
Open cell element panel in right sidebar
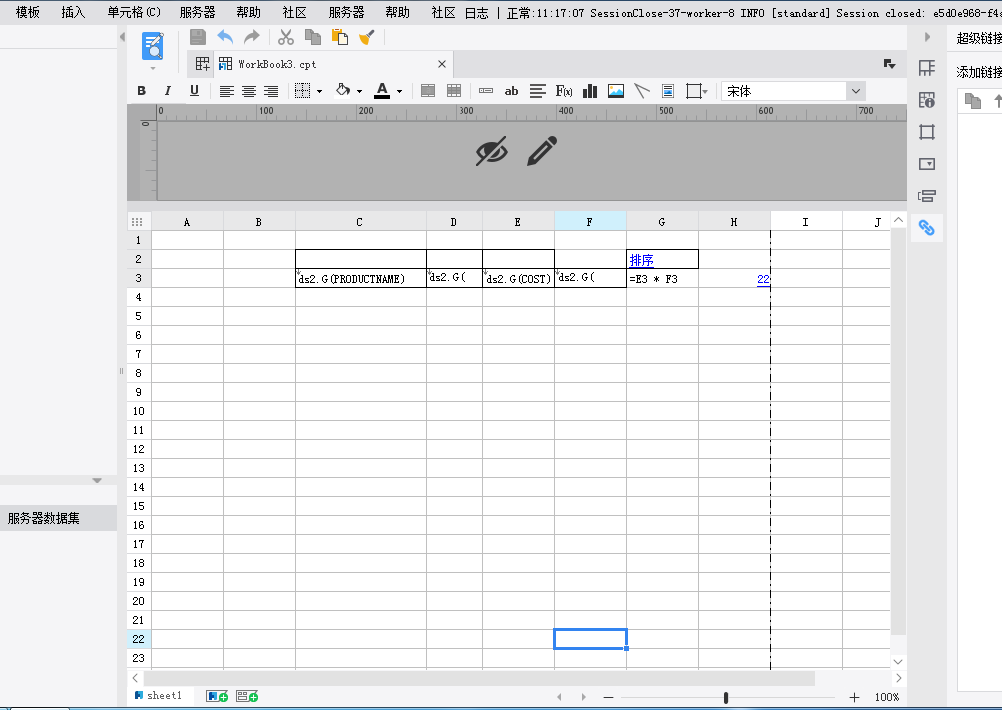[x=927, y=68]
